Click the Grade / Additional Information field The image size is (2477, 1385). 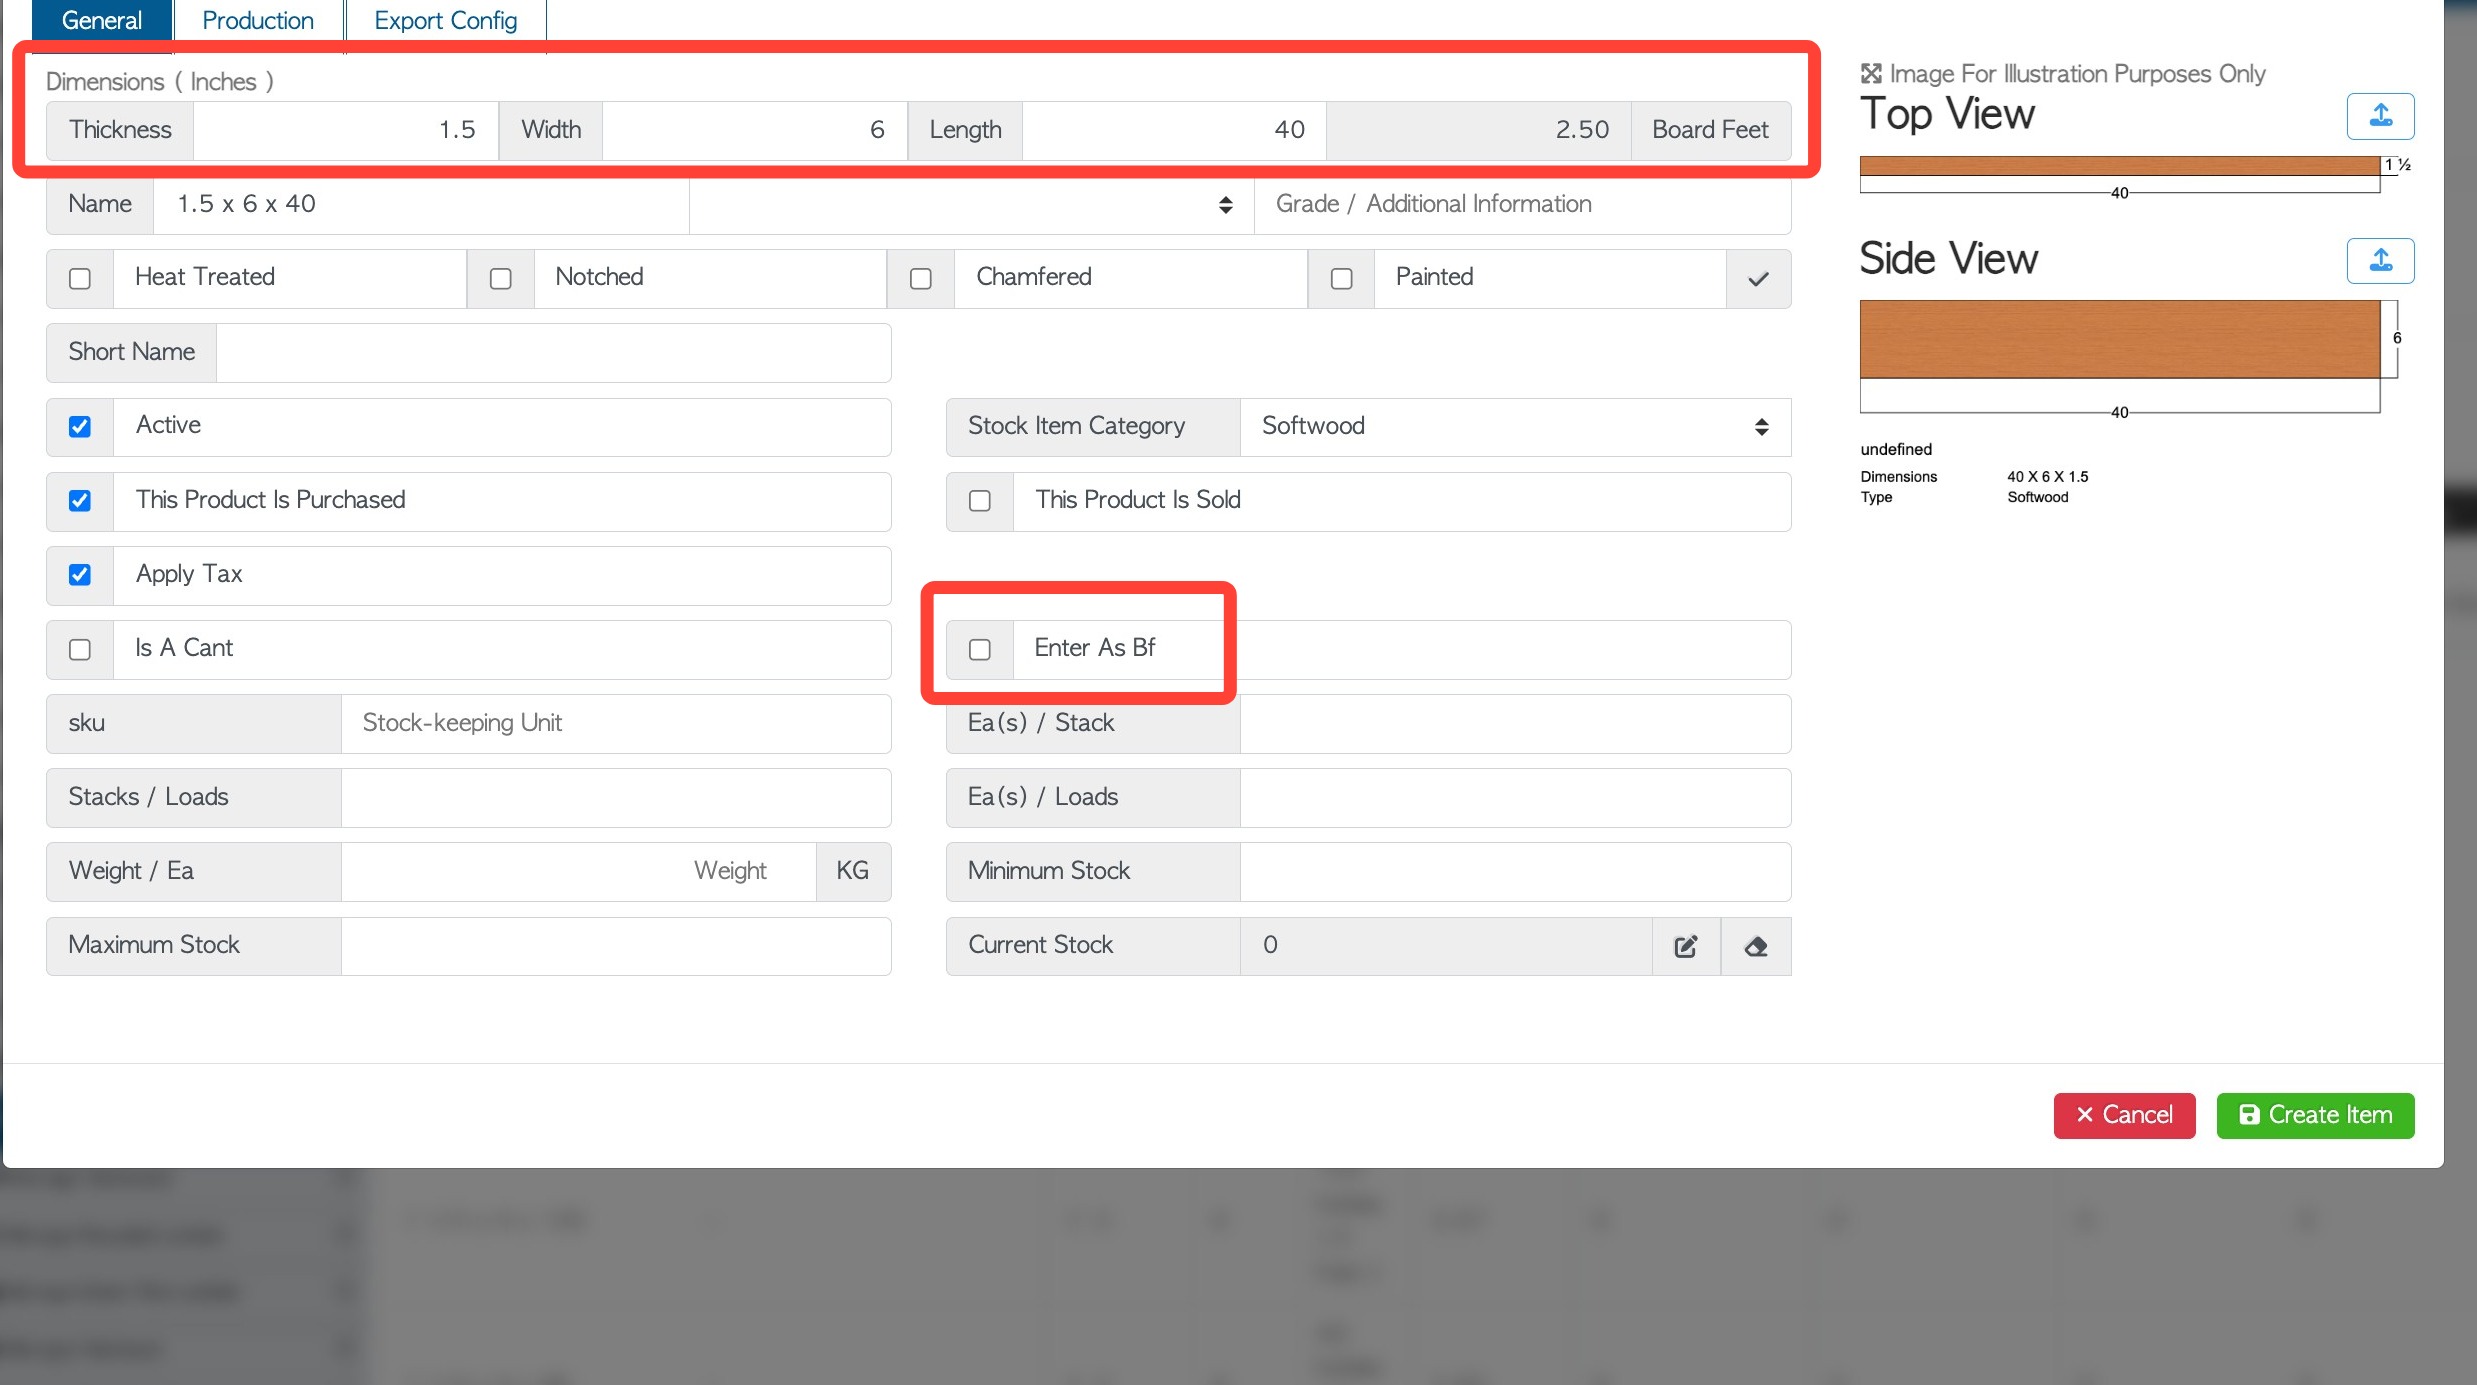(1521, 205)
